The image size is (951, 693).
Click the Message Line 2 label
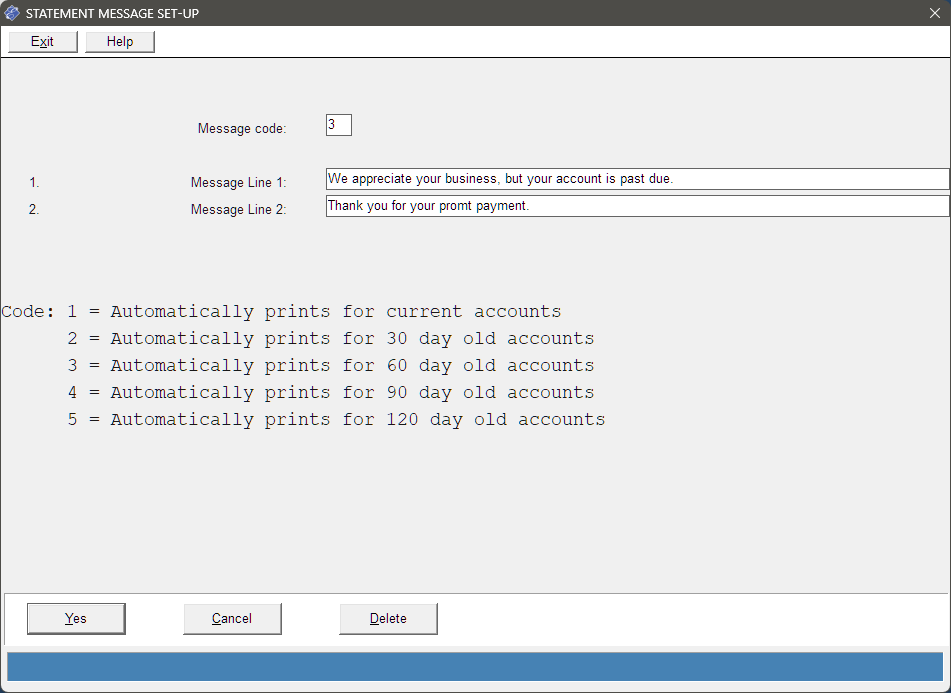click(238, 209)
